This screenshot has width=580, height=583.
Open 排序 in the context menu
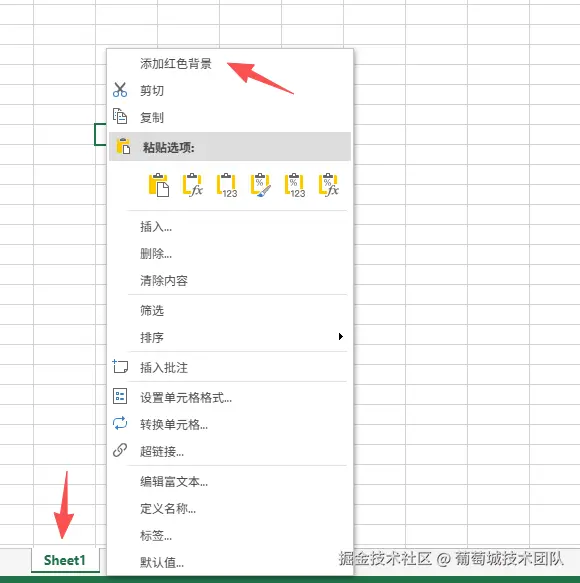230,337
